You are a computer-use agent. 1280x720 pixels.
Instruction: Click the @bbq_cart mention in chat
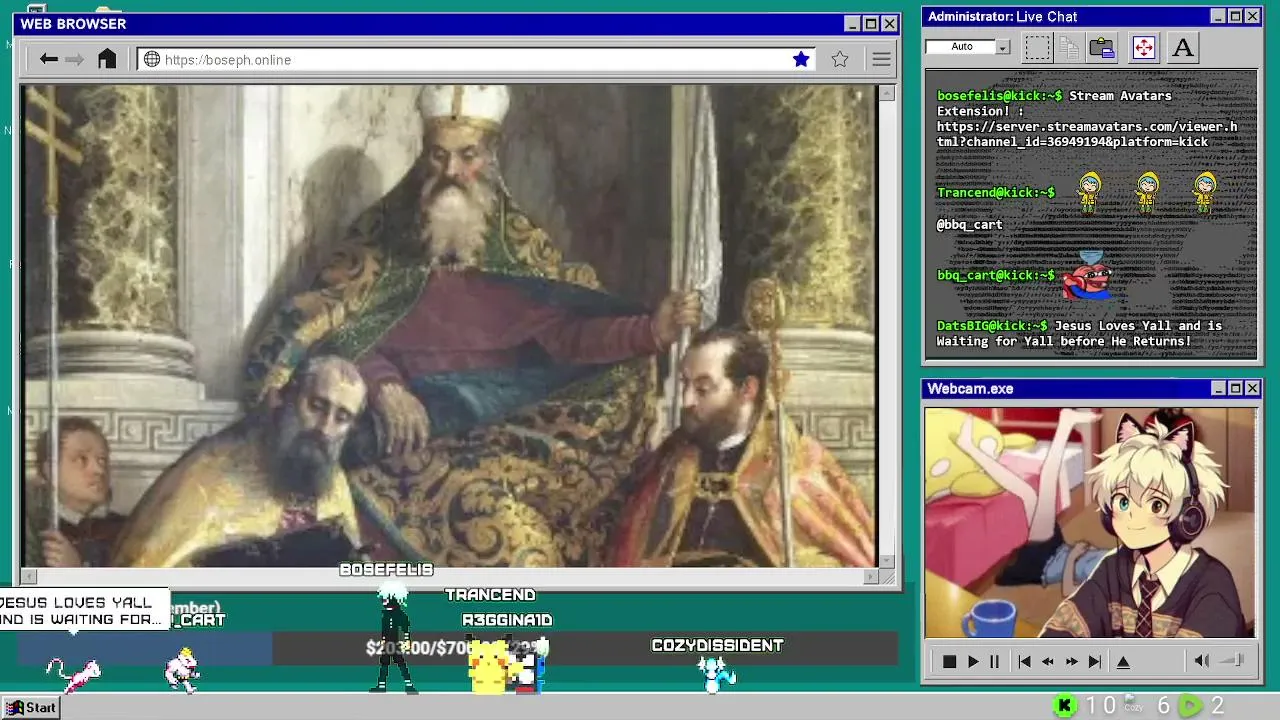(969, 225)
